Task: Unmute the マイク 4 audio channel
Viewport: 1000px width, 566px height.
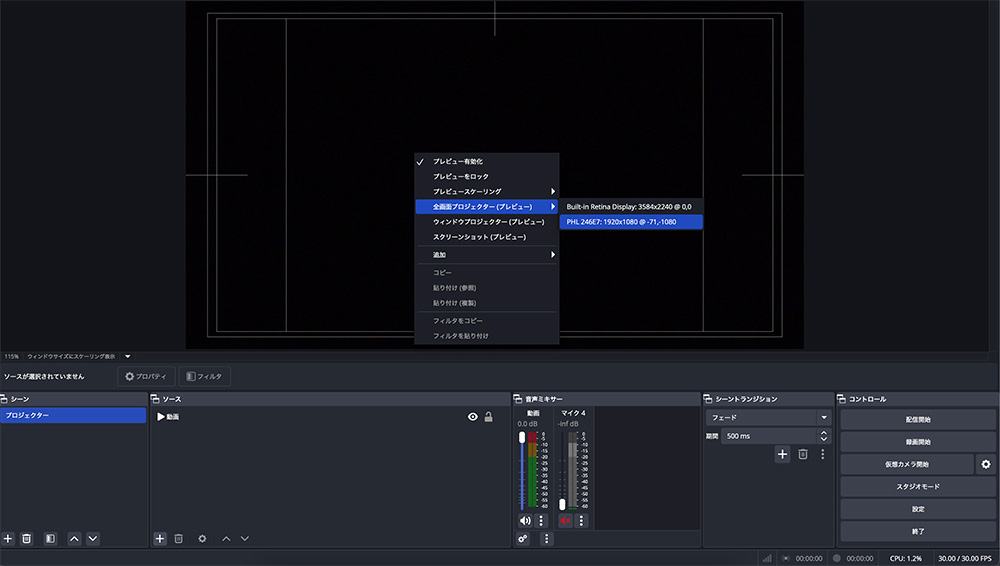Action: point(565,520)
